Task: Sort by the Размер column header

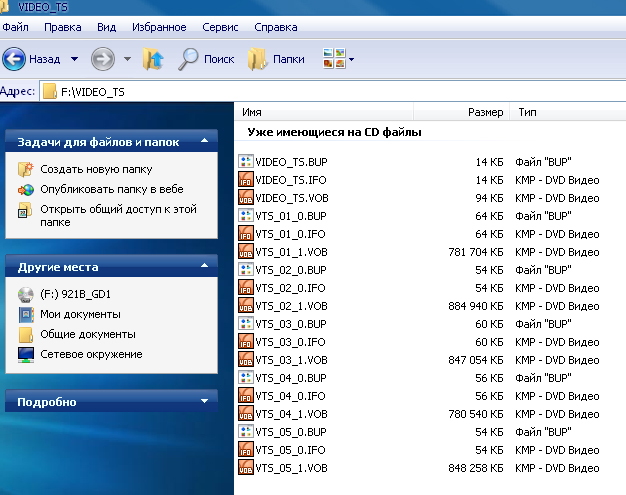Action: 462,112
